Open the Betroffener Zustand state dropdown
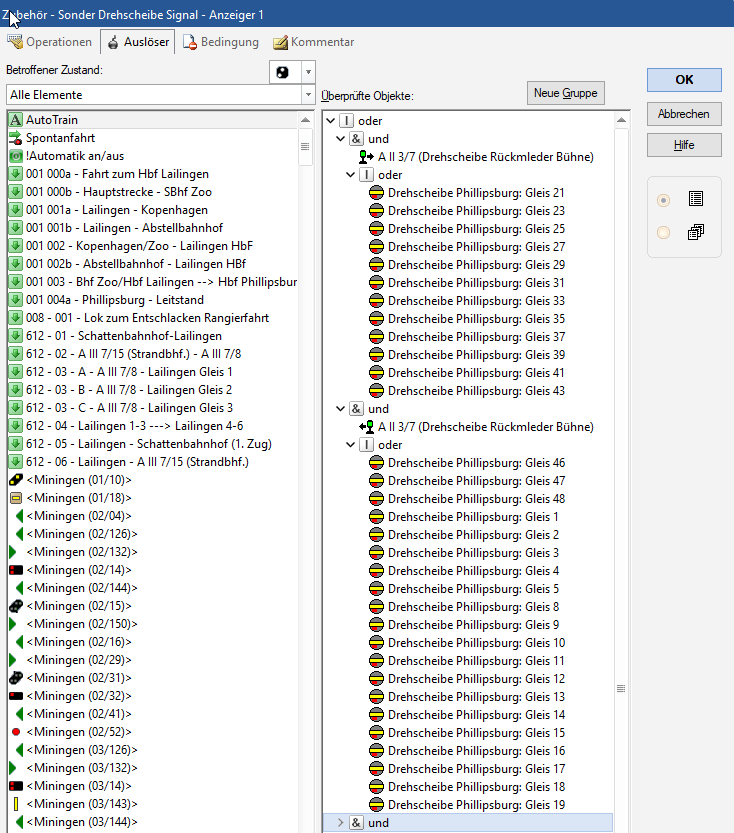 tap(308, 72)
